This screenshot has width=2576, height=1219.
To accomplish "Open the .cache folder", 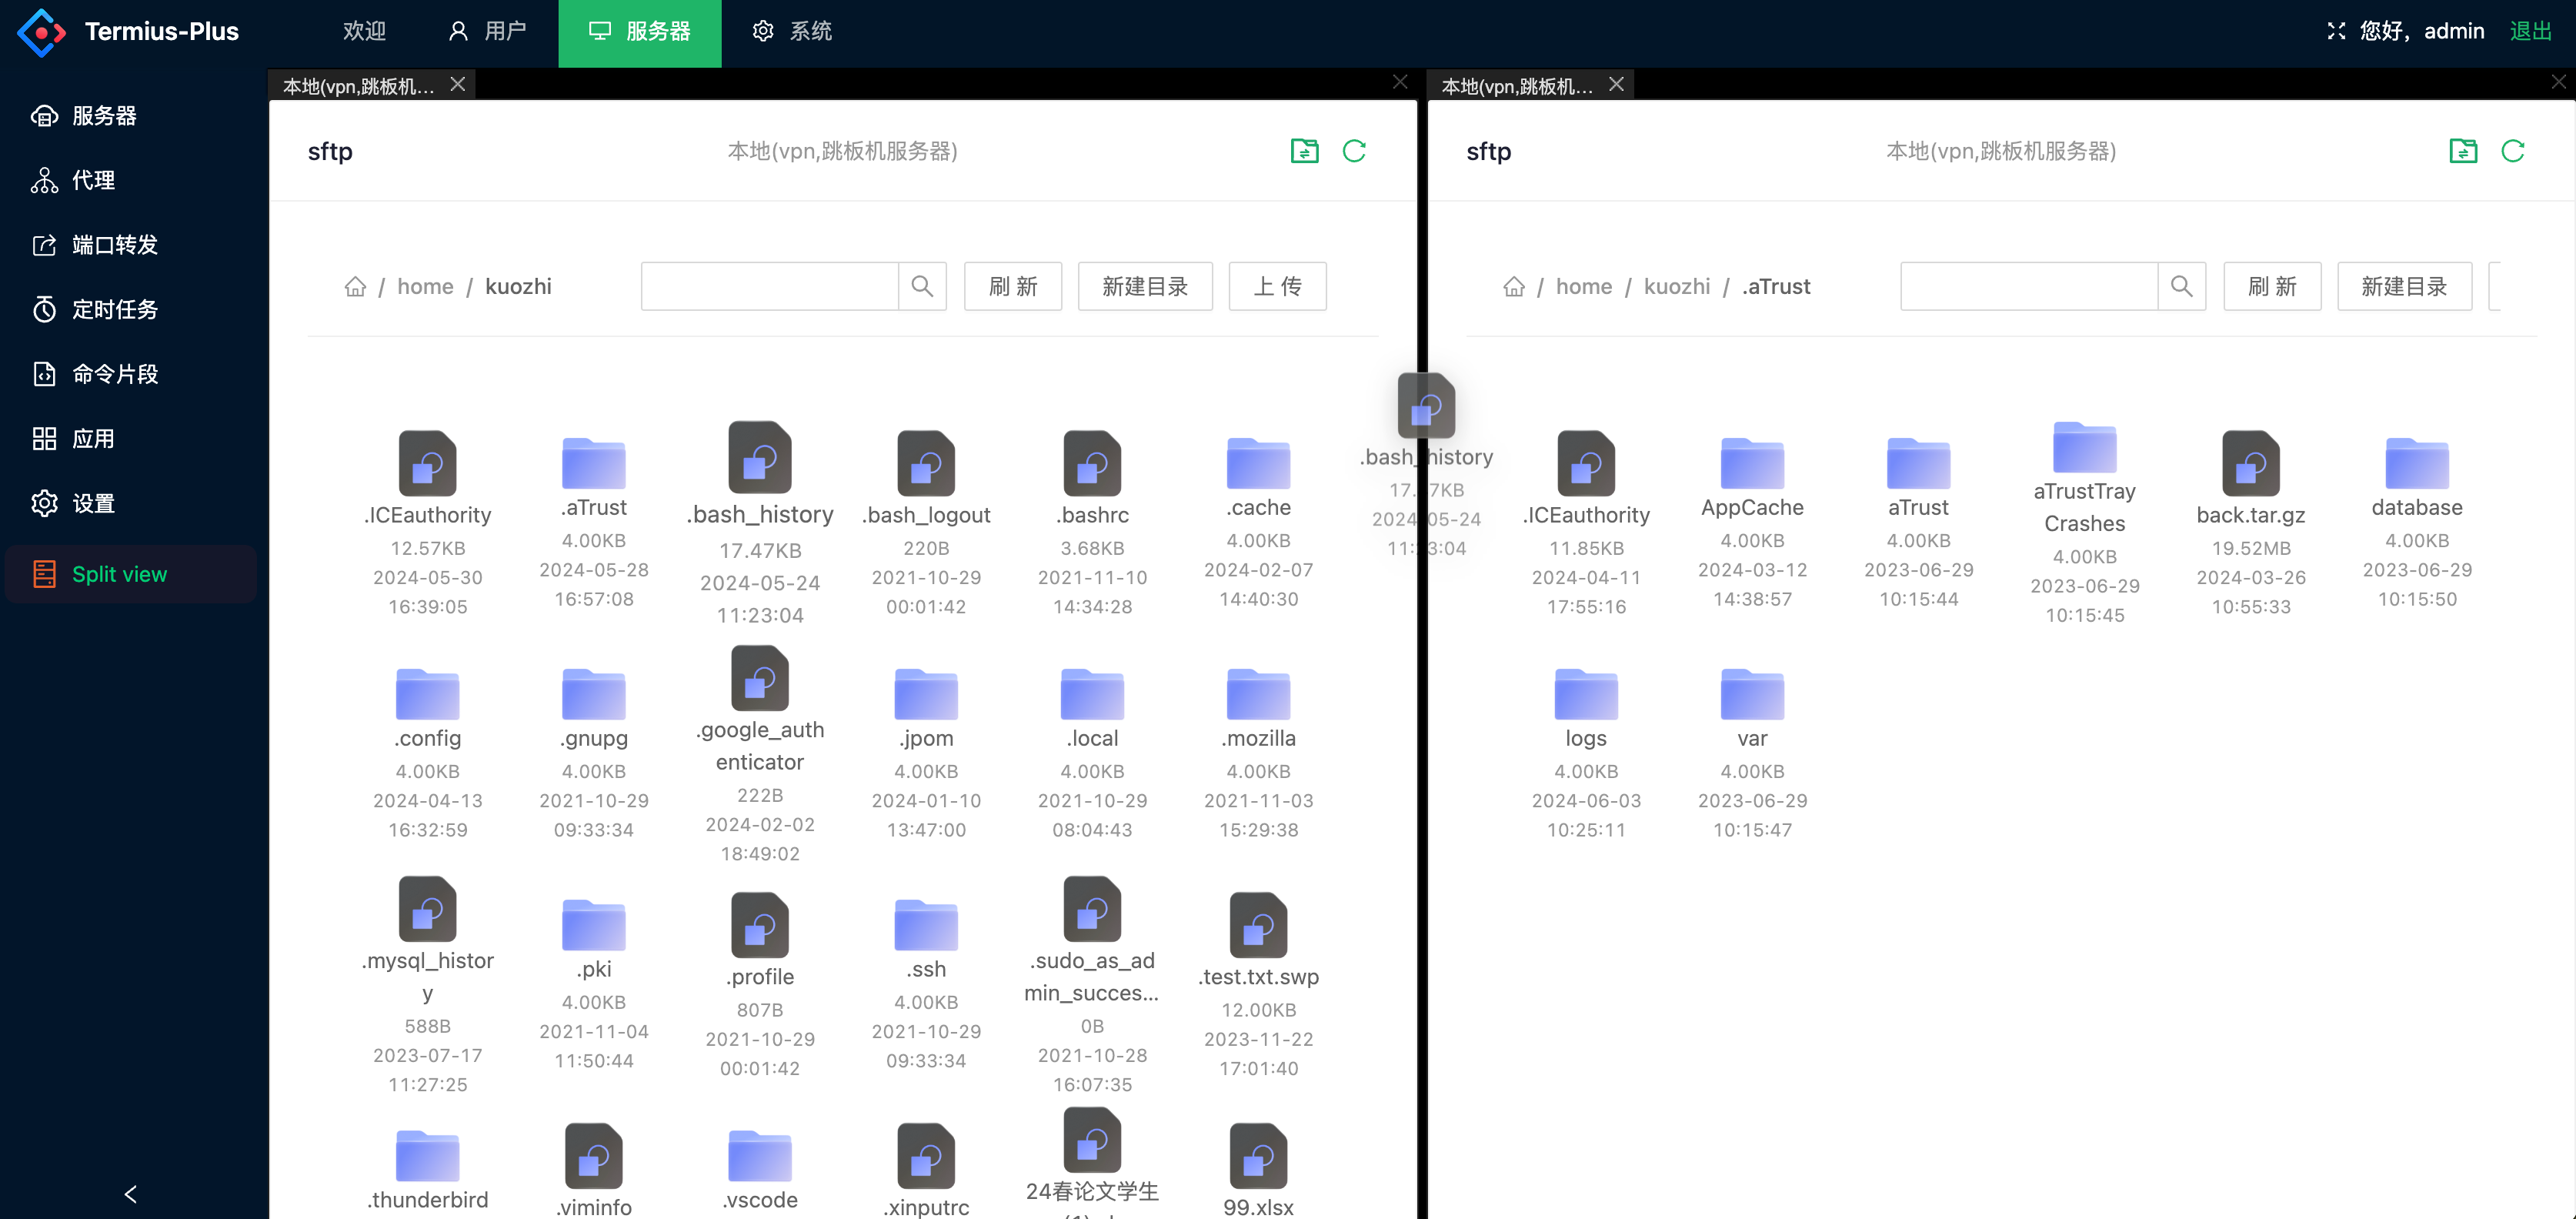I will pos(1258,463).
